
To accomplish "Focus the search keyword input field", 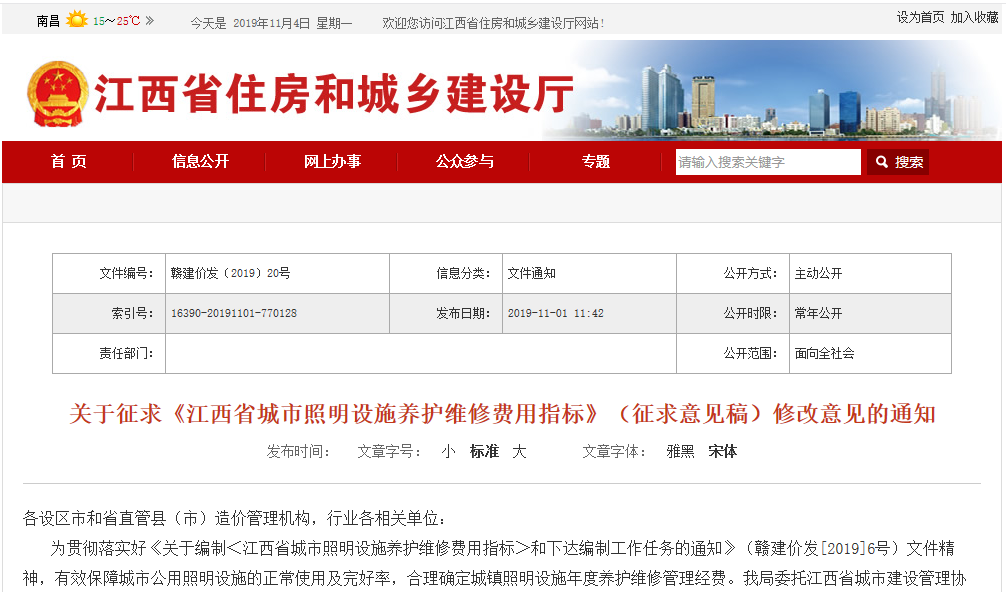I will [767, 162].
